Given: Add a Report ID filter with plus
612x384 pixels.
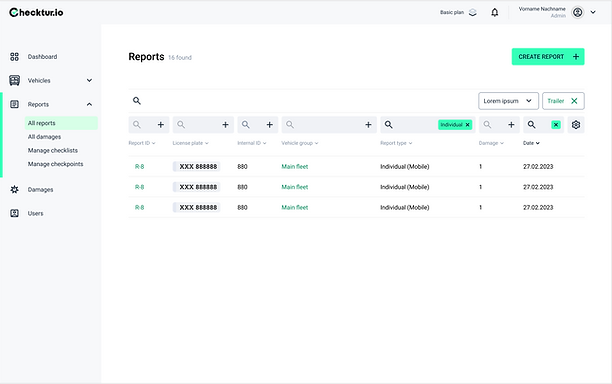Looking at the screenshot, I should click(x=160, y=124).
